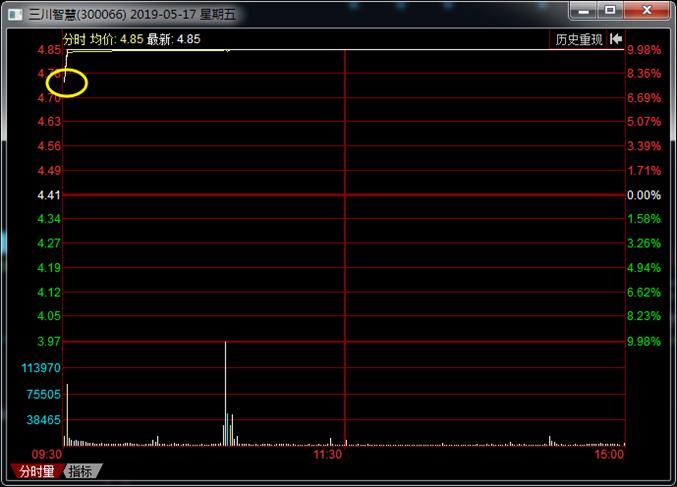Click the 113970 volume axis label
Image resolution: width=677 pixels, height=487 pixels.
click(x=42, y=368)
